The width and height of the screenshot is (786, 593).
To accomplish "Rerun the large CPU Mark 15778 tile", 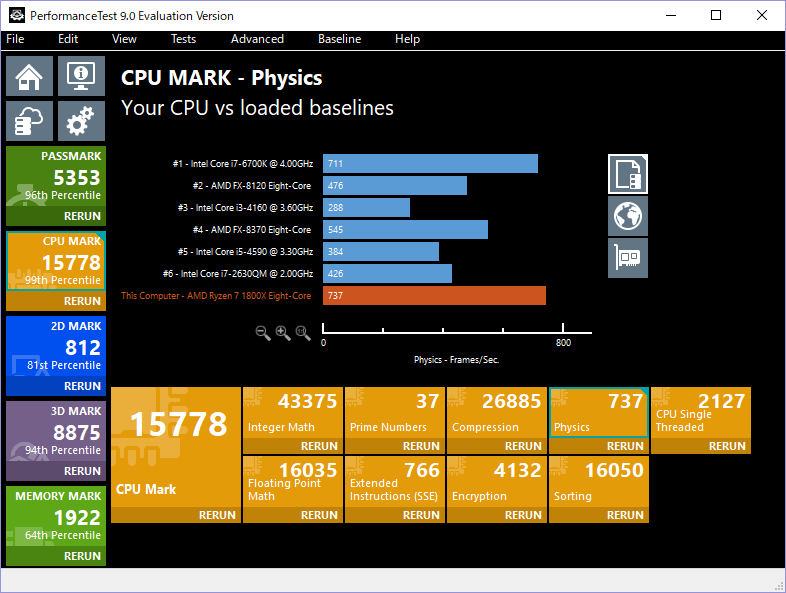I will [x=217, y=515].
